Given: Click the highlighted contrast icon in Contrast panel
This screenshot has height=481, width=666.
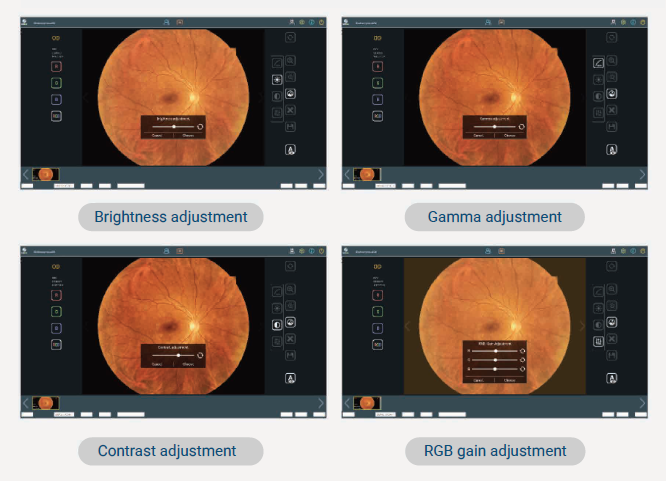Looking at the screenshot, I should [x=277, y=325].
